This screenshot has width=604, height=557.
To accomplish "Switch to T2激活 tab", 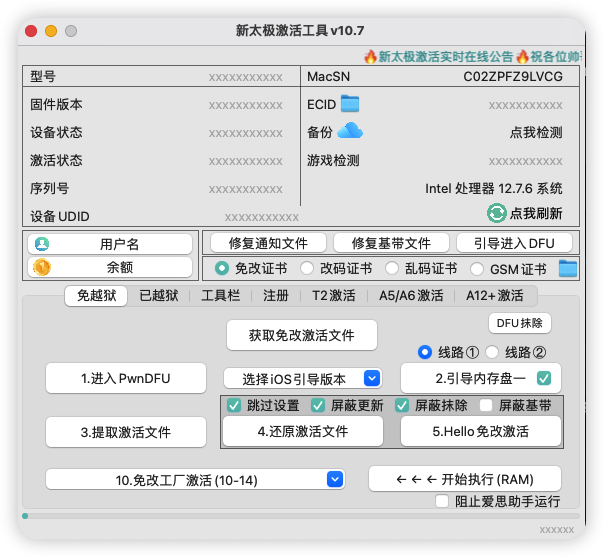I will tap(334, 296).
